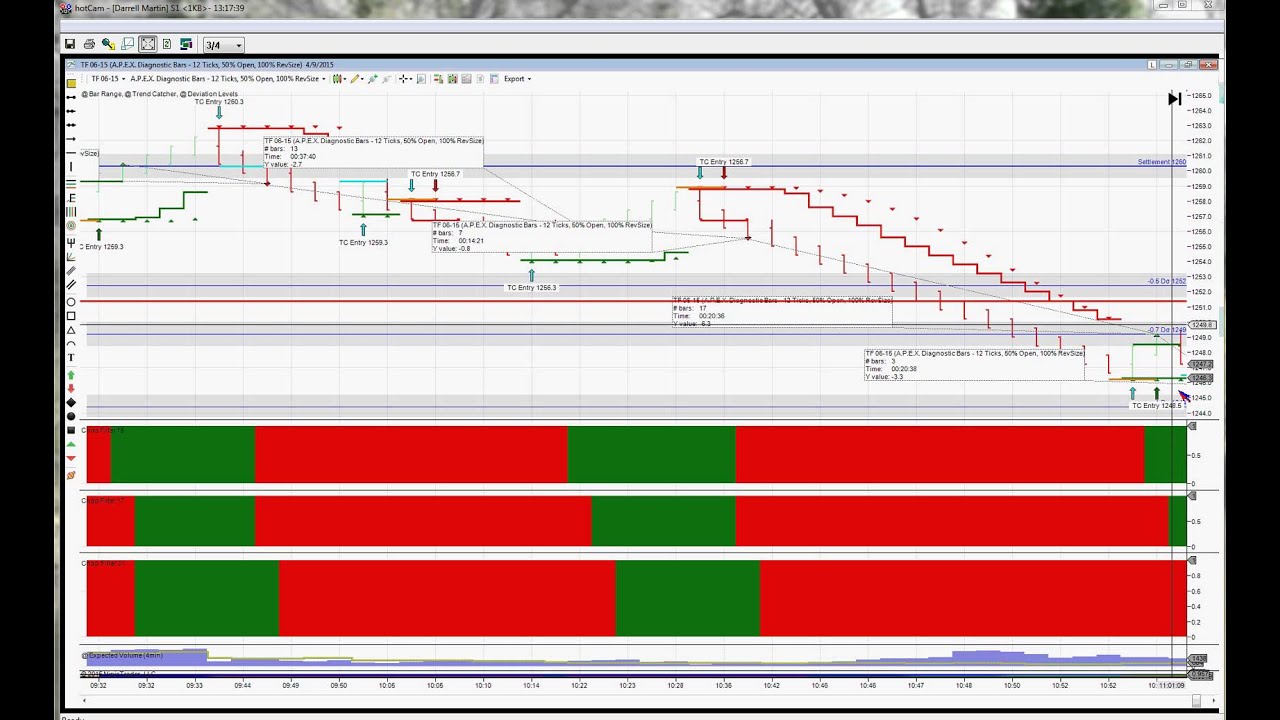The height and width of the screenshot is (720, 1280).
Task: Click the hotCam window title bar text
Action: [160, 8]
